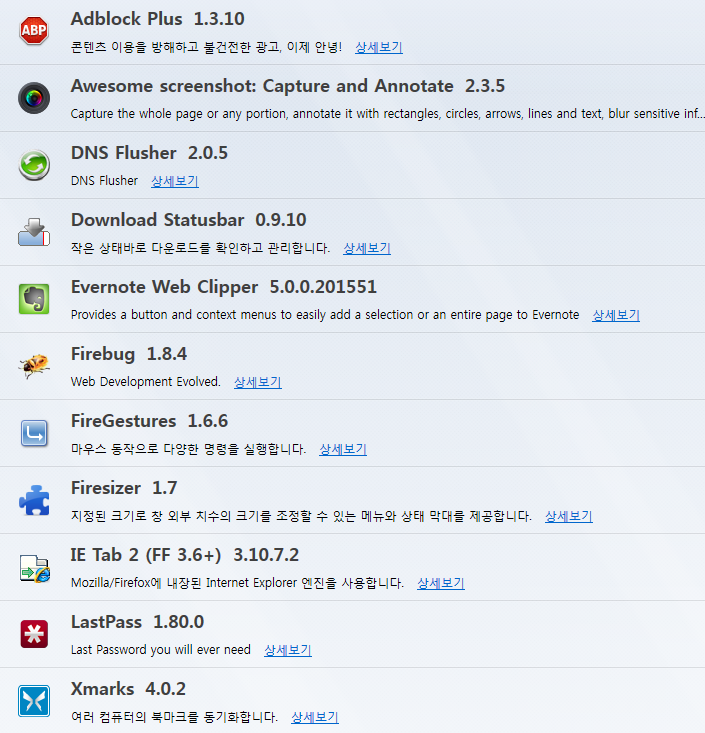
Task: Click description 'Provides a button and context menus'
Action: coord(325,315)
